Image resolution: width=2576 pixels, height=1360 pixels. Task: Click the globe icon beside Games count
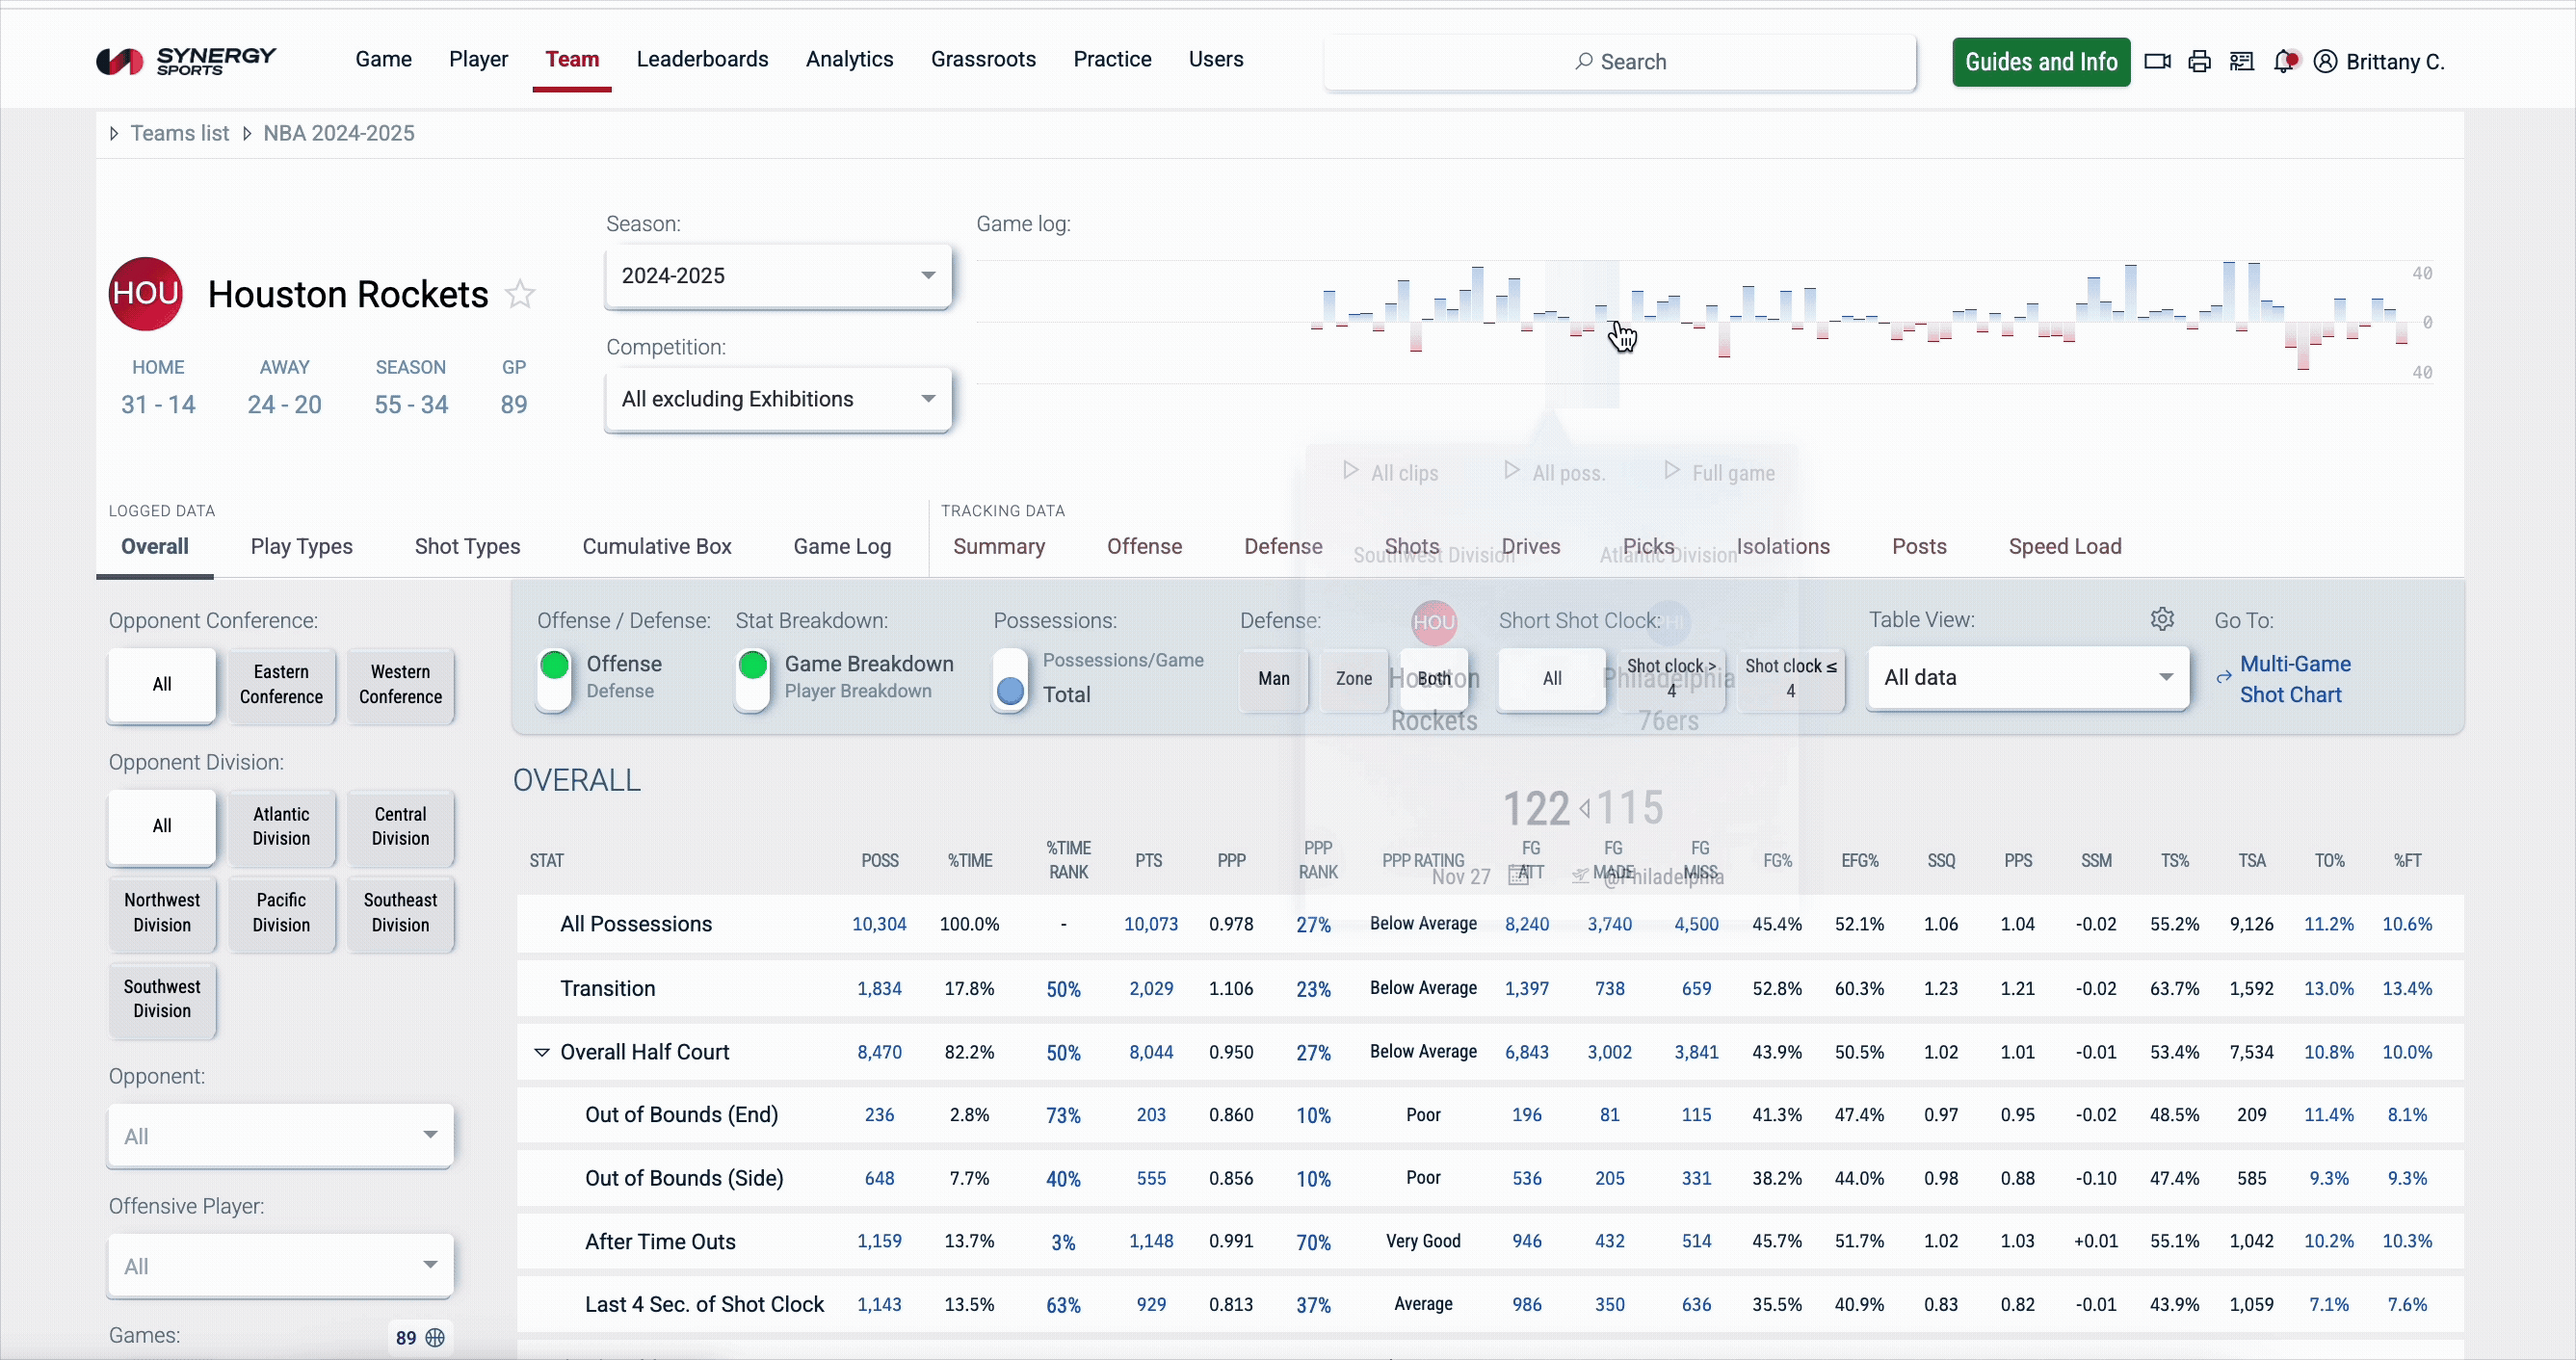pos(435,1337)
